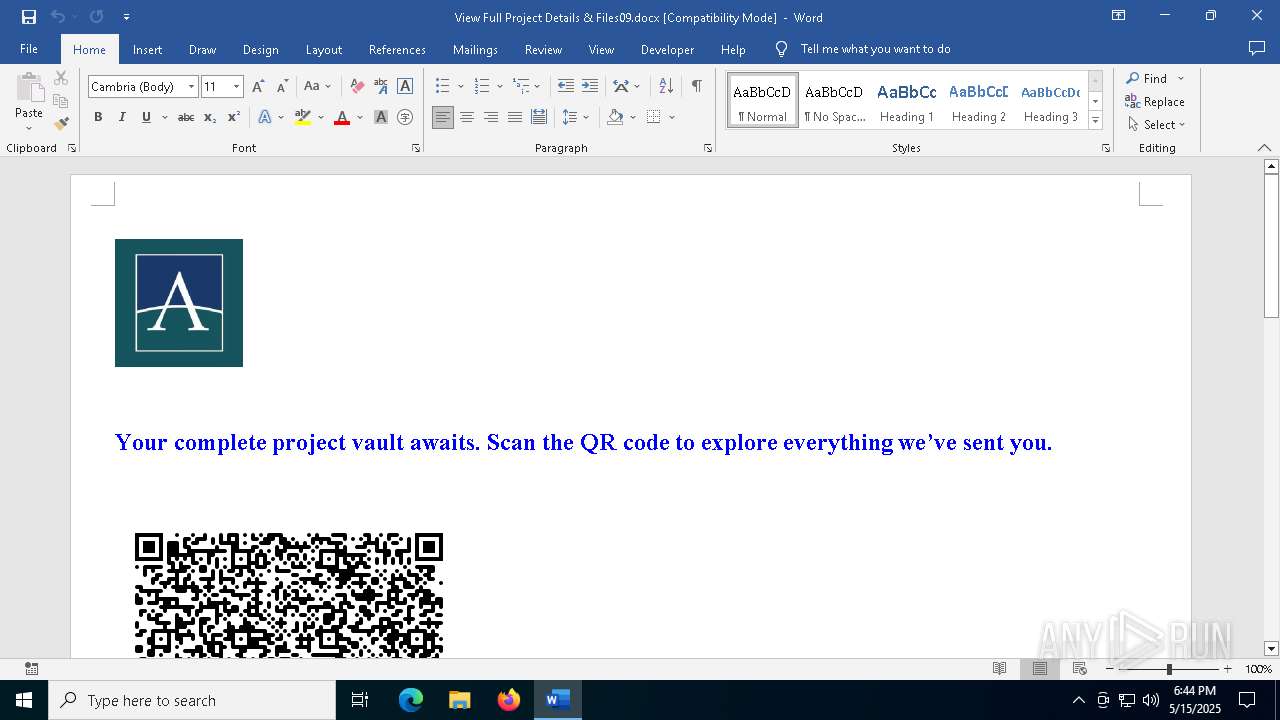Click the Paste clipboard icon

pos(29,88)
